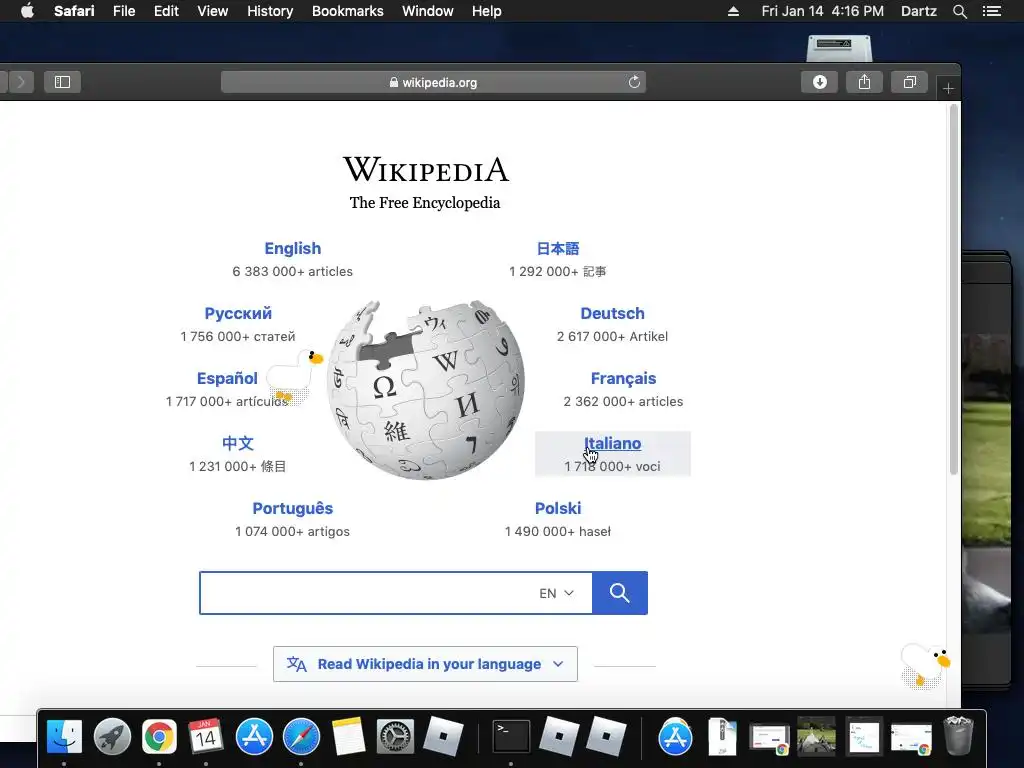Open the Español Wikipedia link
Screen dimensions: 1024x768
tap(227, 378)
